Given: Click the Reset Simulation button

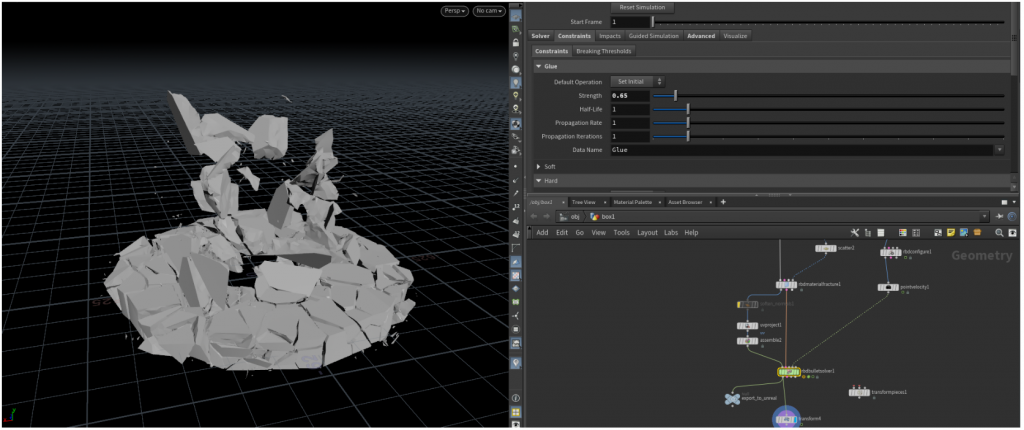Looking at the screenshot, I should [642, 7].
